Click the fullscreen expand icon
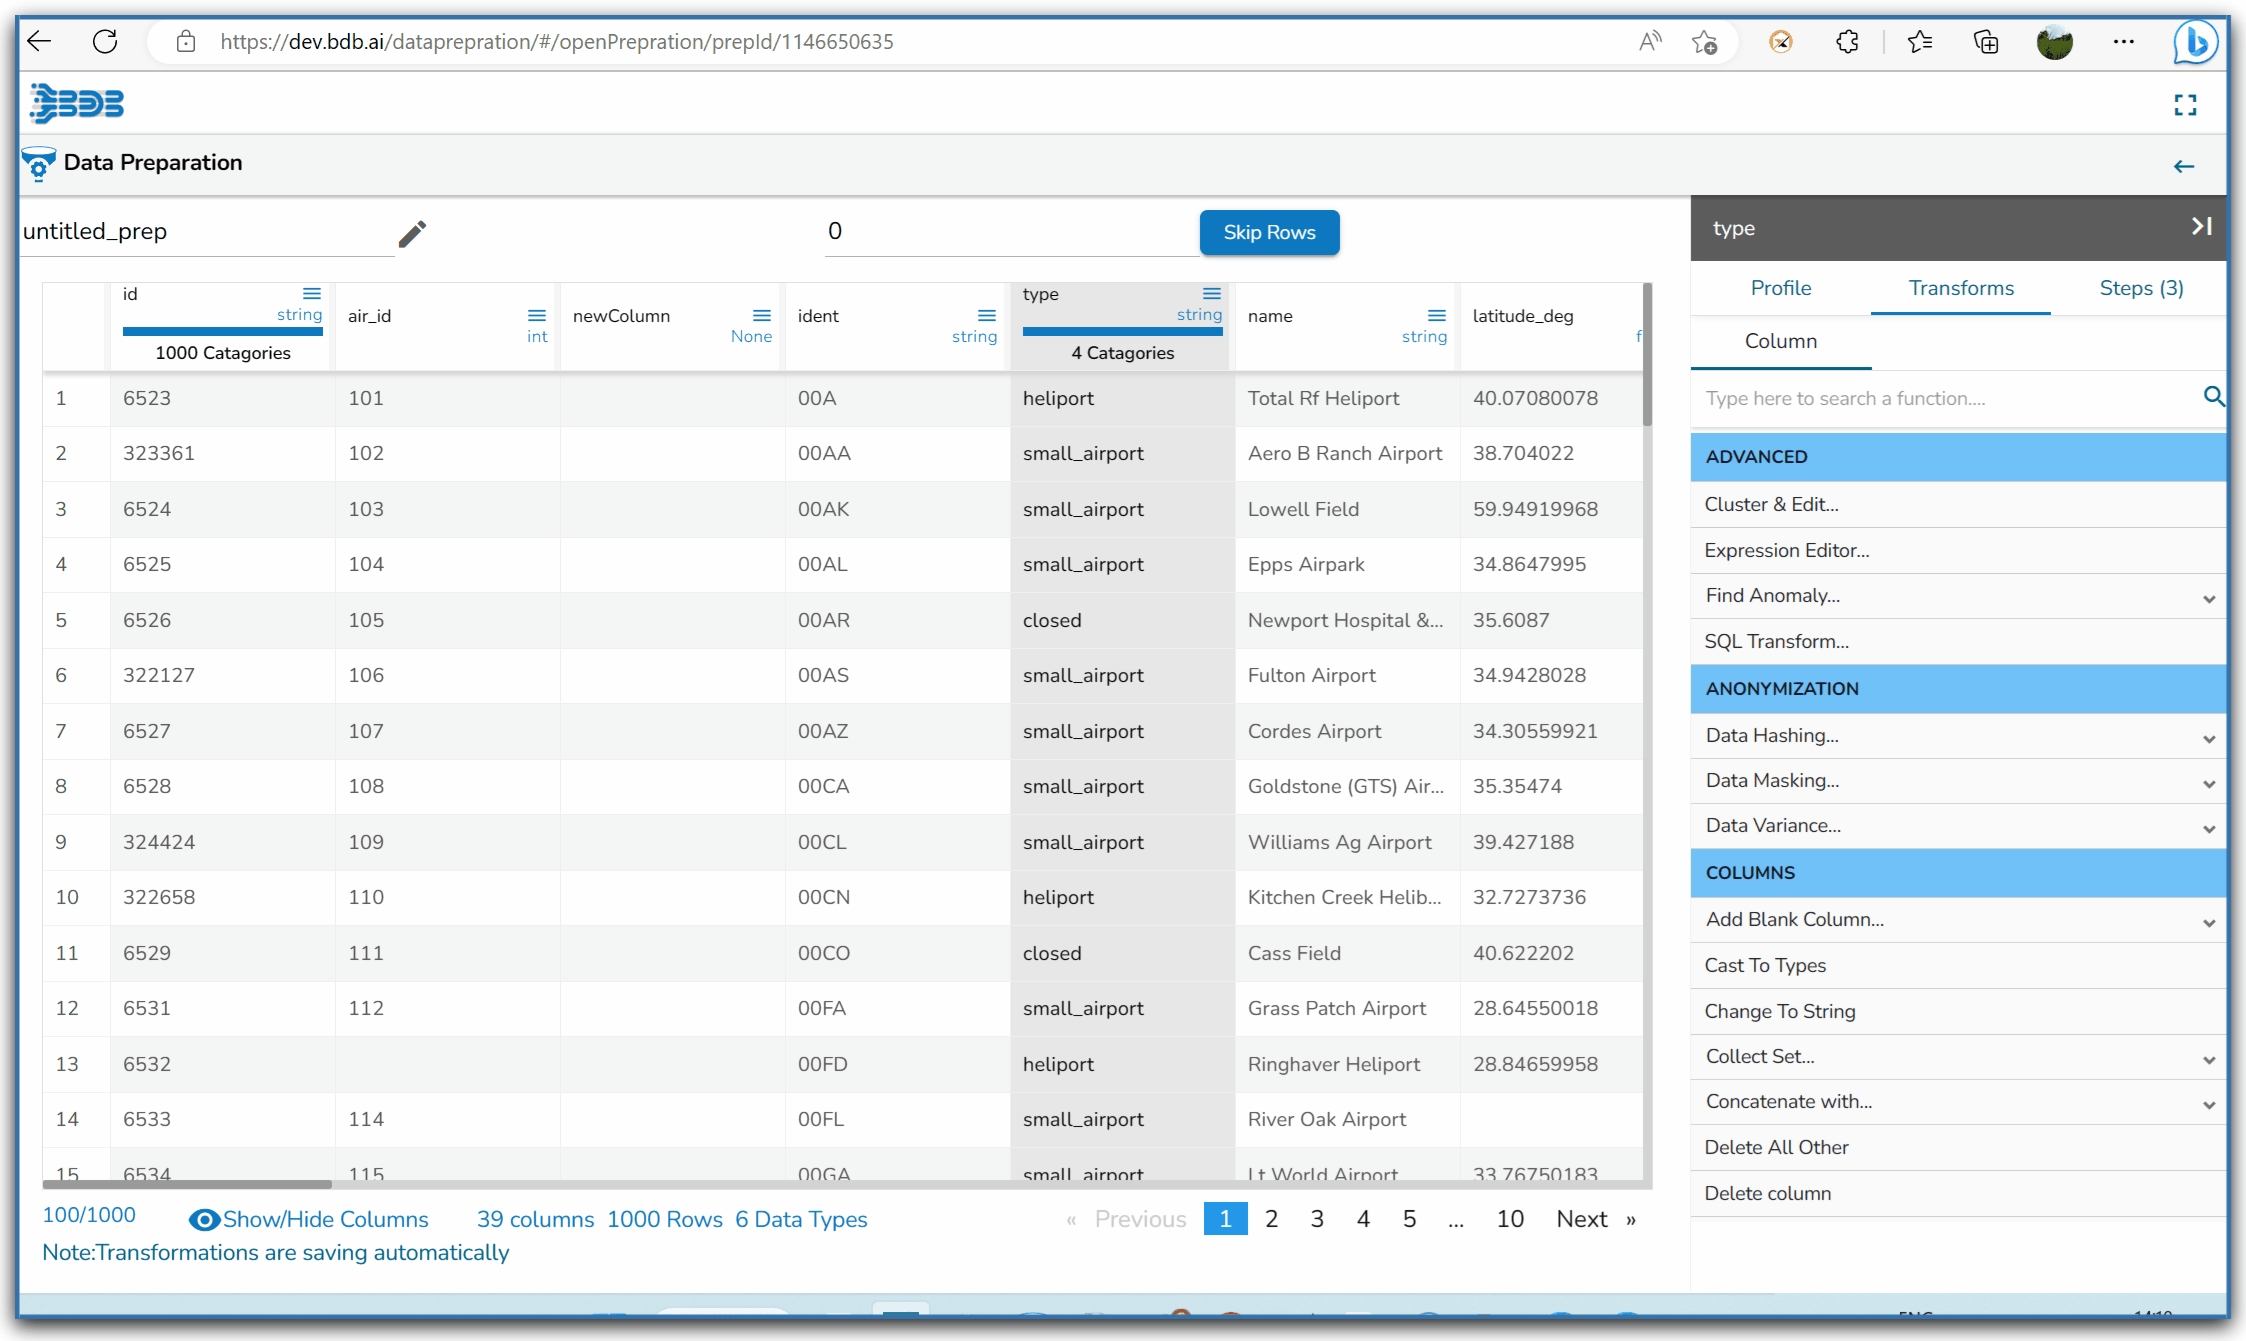 pos(2185,105)
